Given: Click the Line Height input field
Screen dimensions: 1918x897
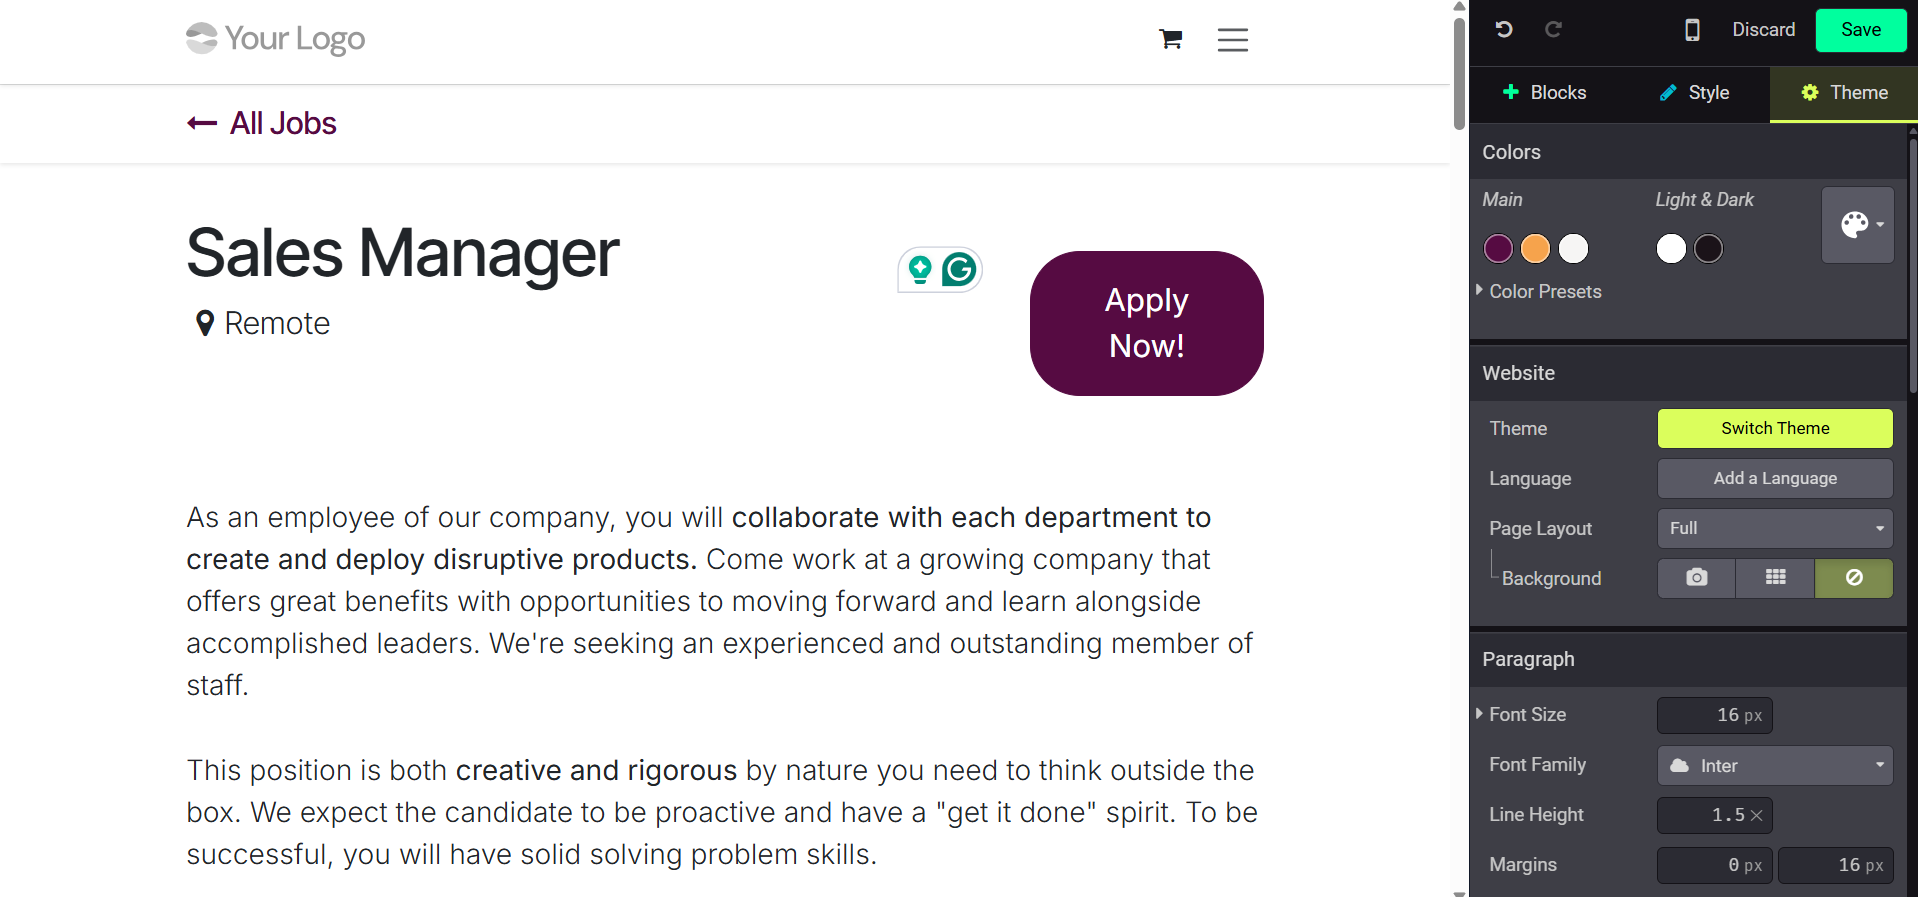Looking at the screenshot, I should click(x=1714, y=815).
